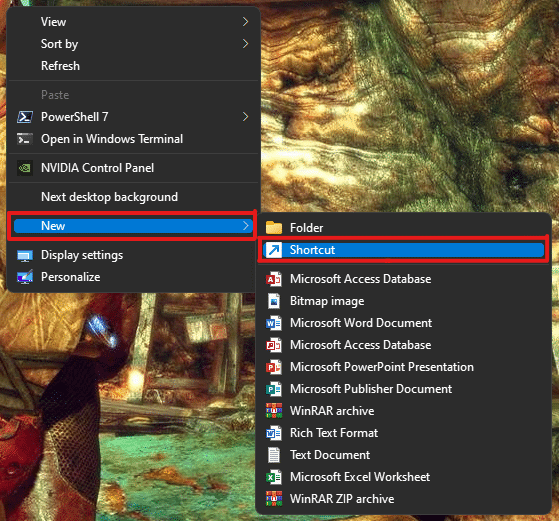Launch NVIDIA Control Panel entry
Viewport: 559px width, 521px height.
(133, 168)
